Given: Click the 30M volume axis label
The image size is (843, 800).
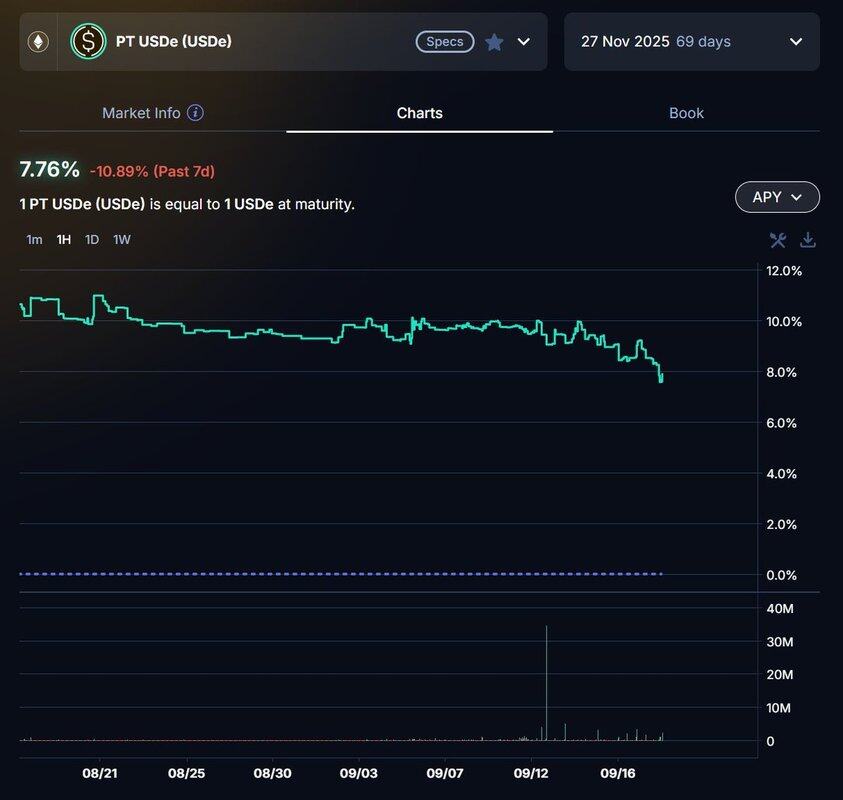Looking at the screenshot, I should coord(780,642).
